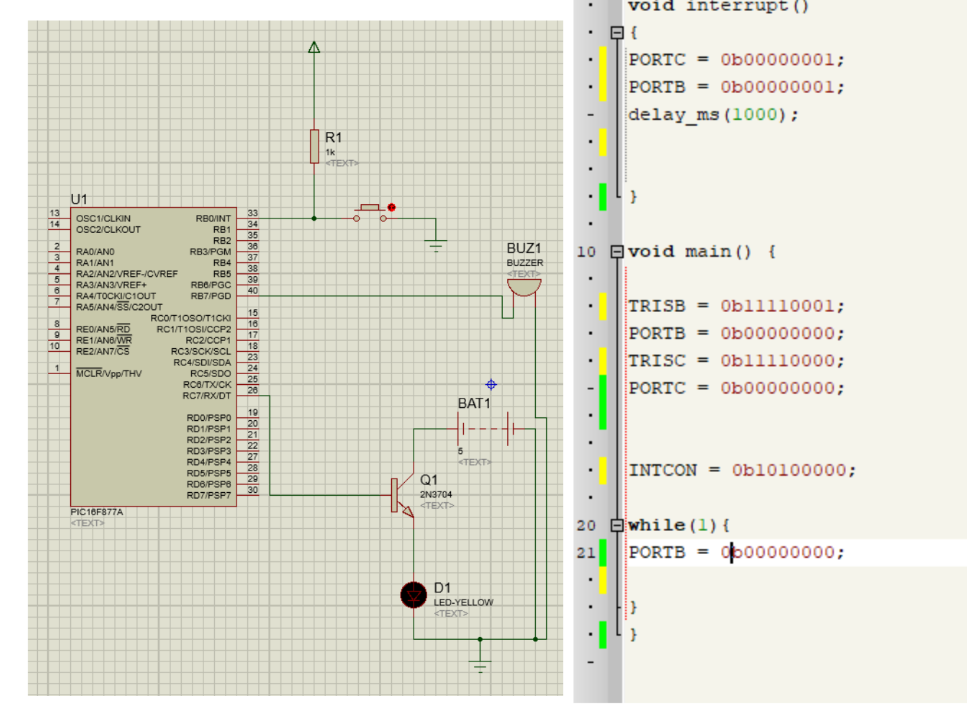Image resolution: width=967 pixels, height=712 pixels.
Task: Select the BUZ1 buzzer component
Action: (524, 288)
